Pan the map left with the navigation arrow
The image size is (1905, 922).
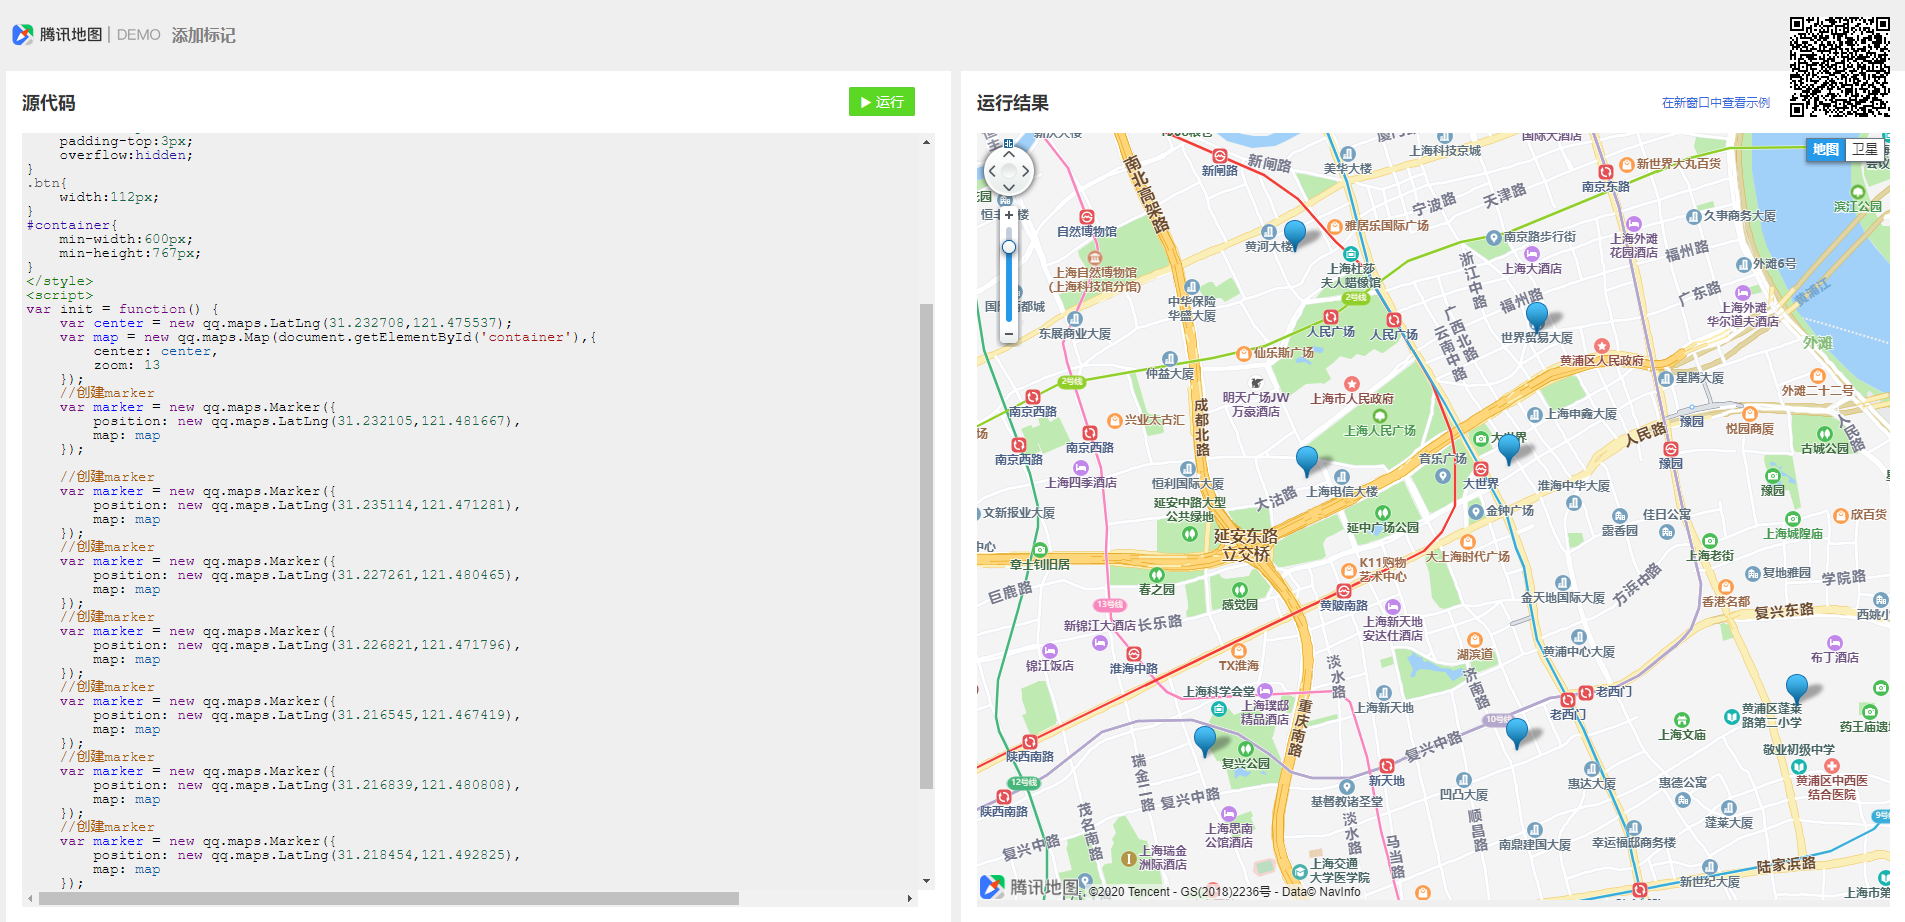point(991,171)
